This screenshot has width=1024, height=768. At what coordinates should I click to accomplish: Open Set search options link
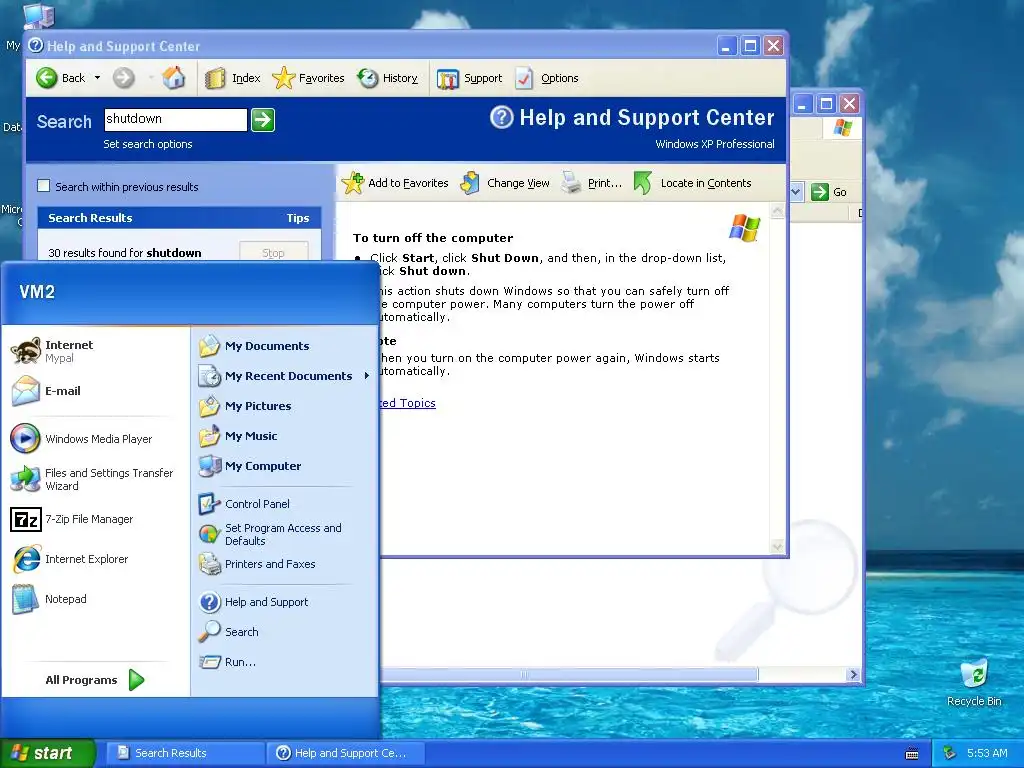point(148,144)
